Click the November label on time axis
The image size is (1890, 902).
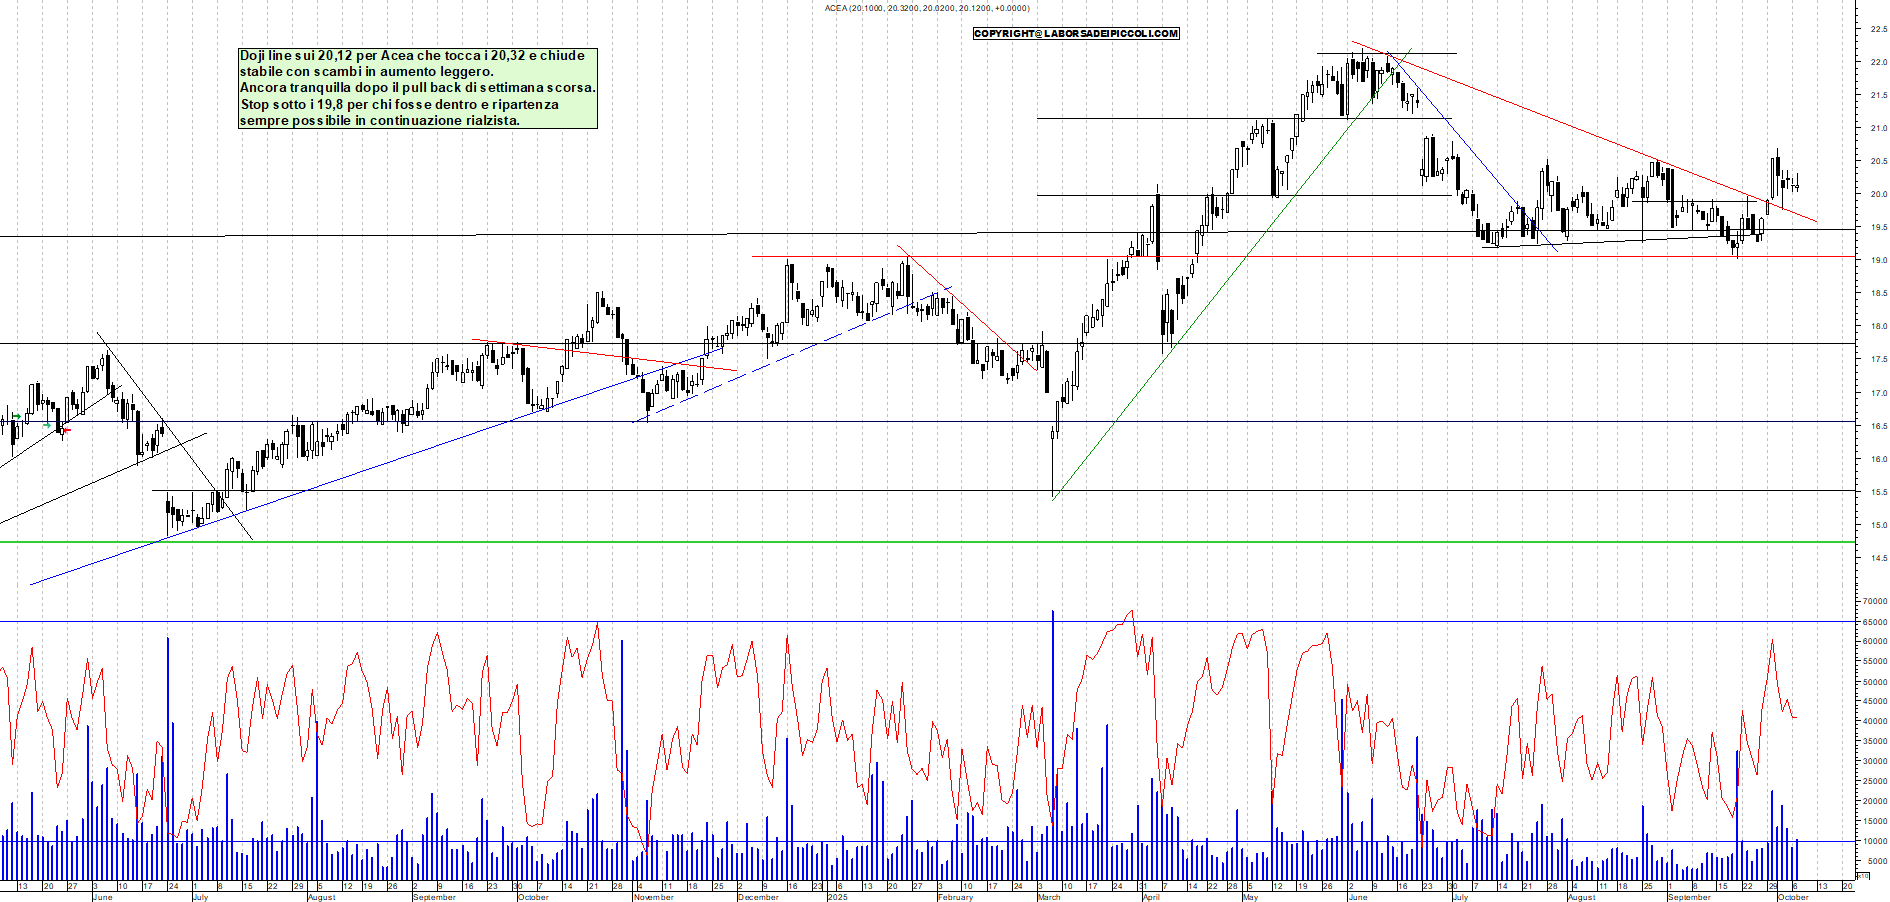point(653,897)
